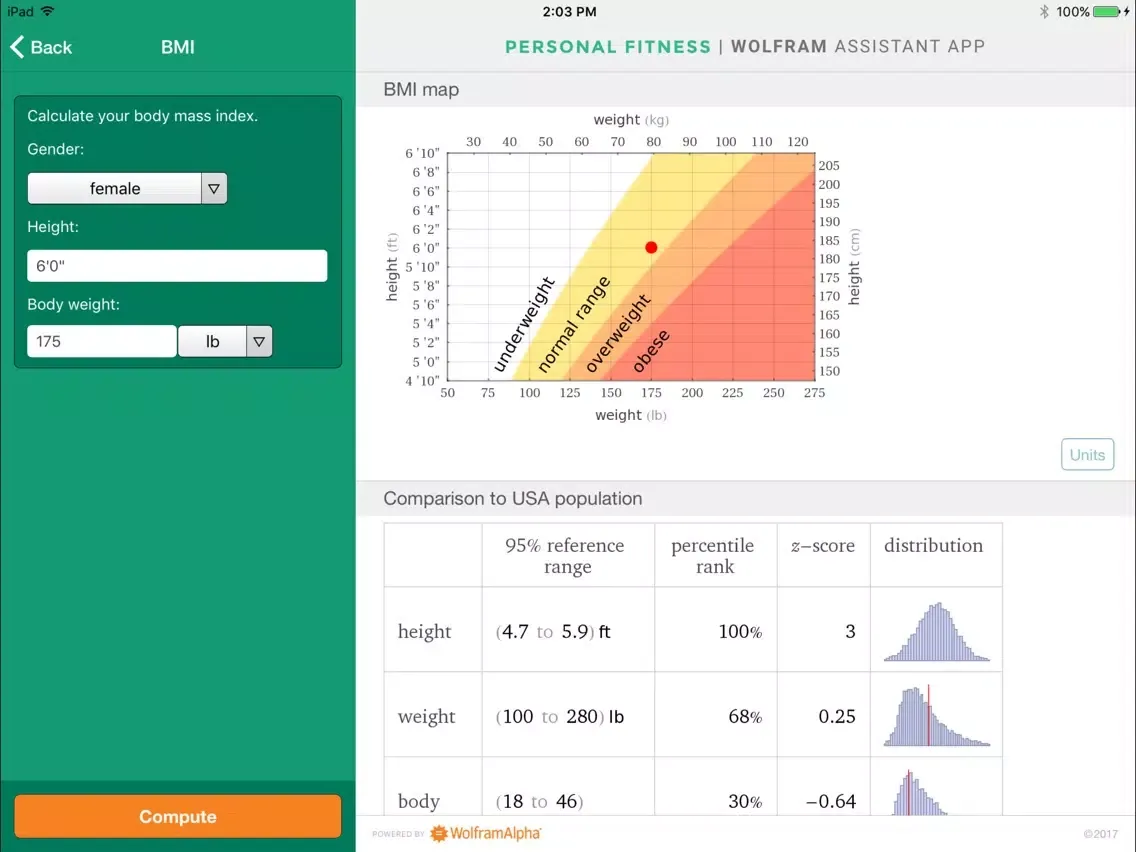Screen dimensions: 1136x852
Task: Click 'Calculate your body mass index.' text
Action: point(142,116)
